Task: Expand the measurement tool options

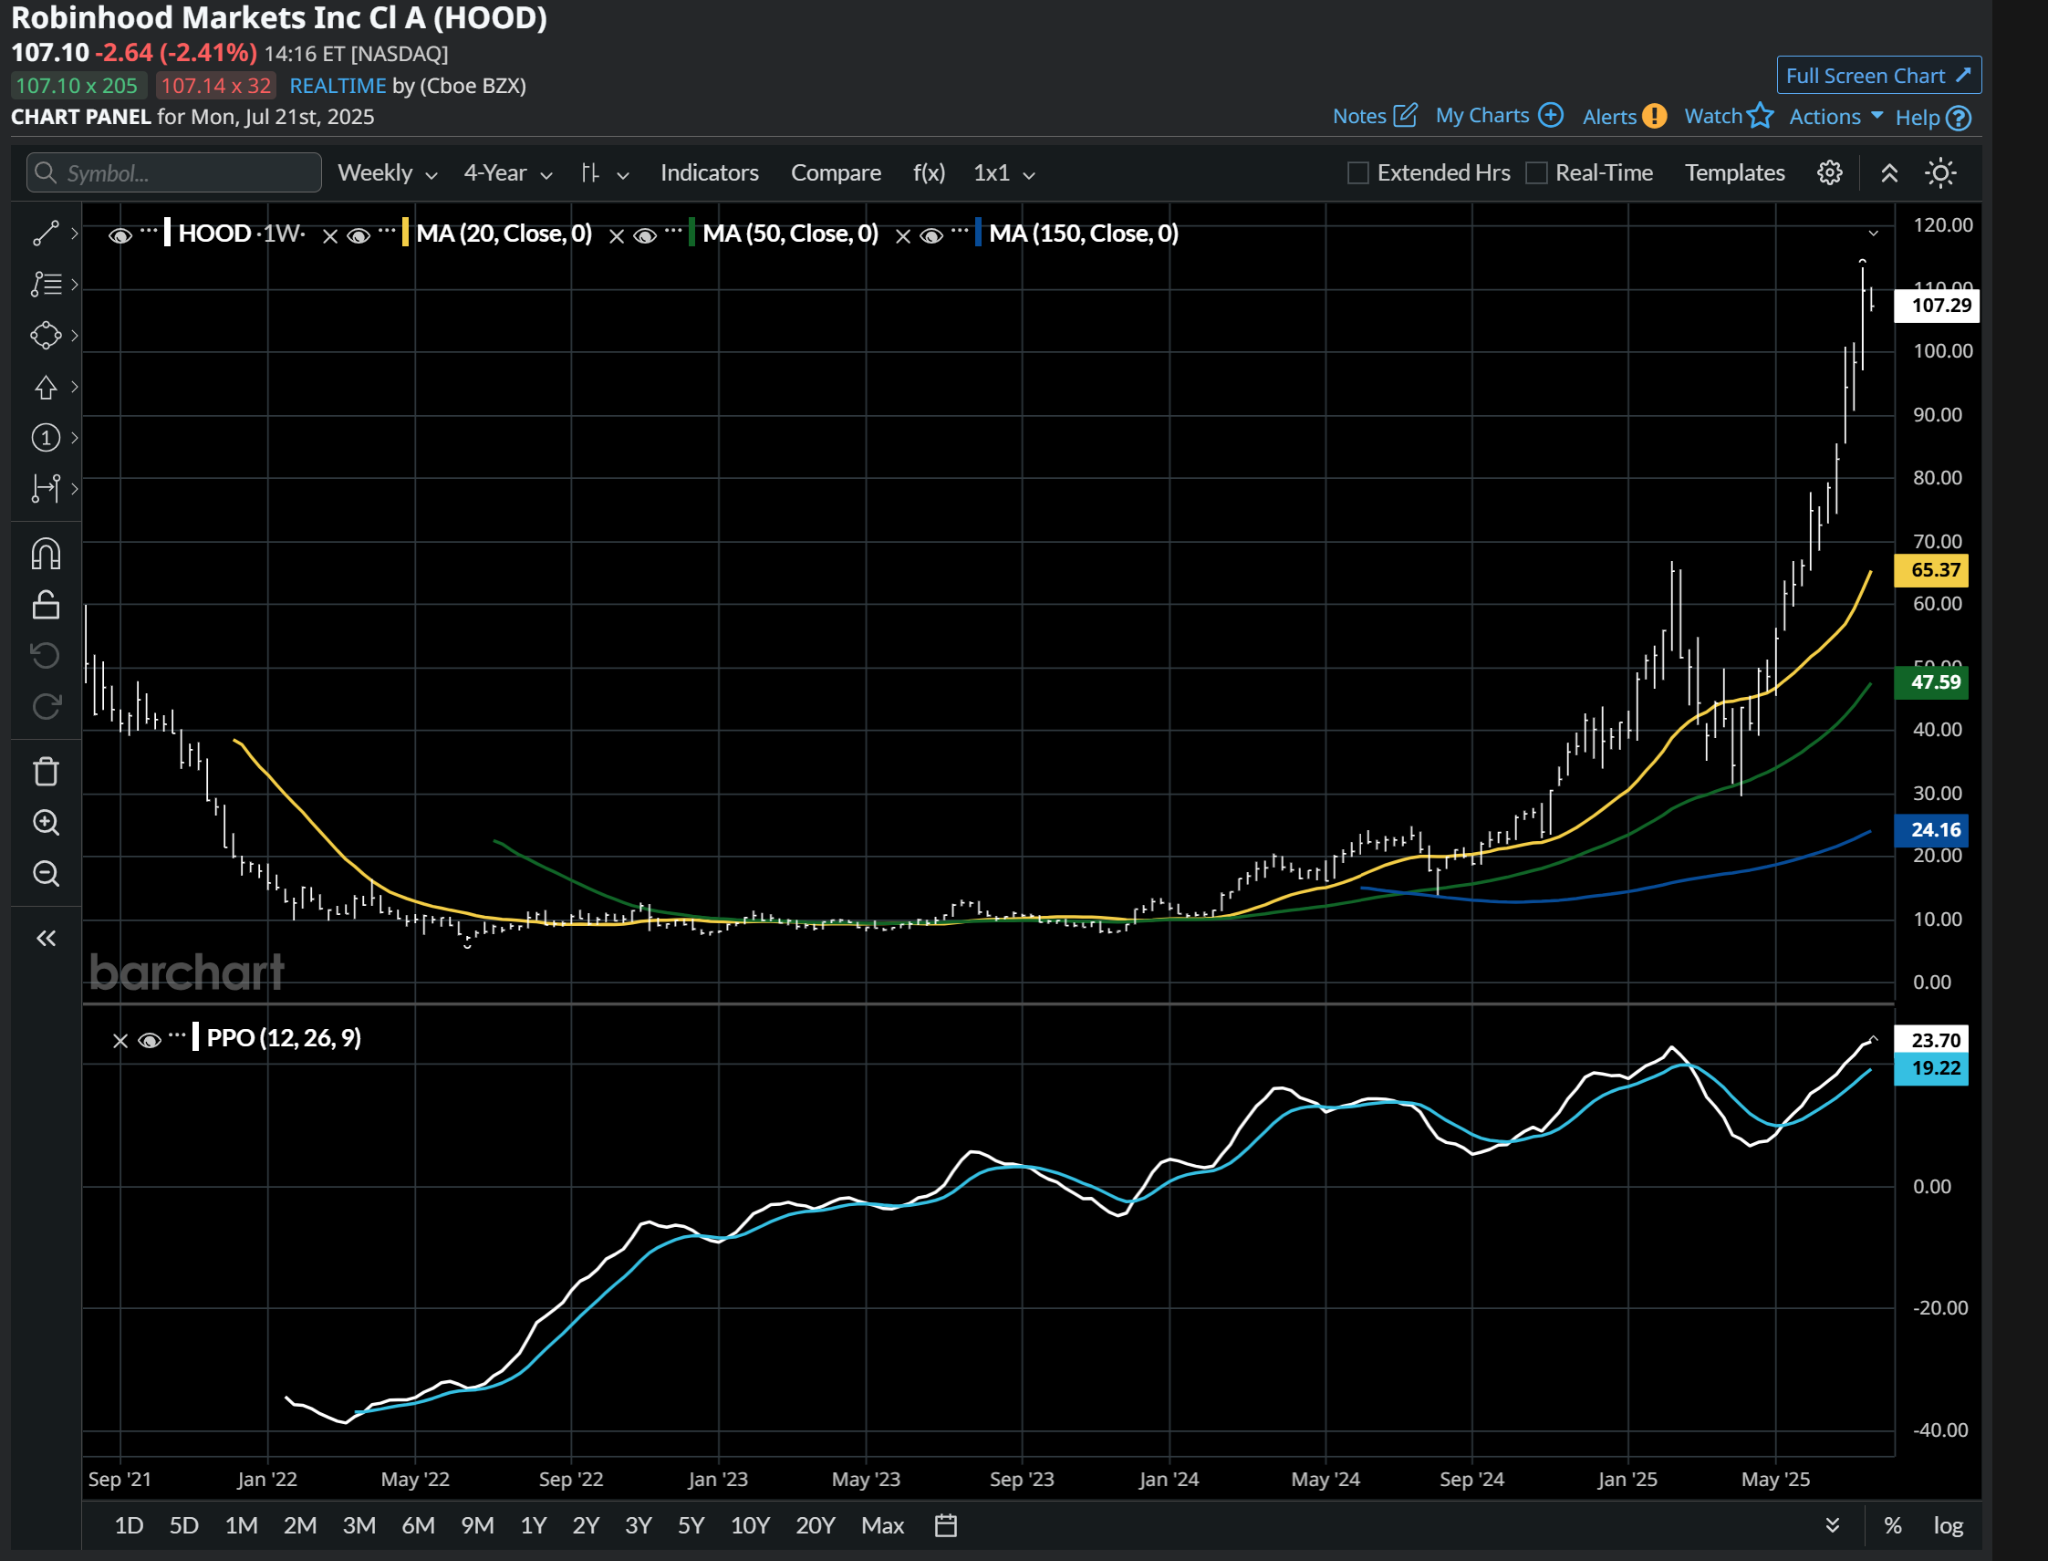Action: (74, 488)
